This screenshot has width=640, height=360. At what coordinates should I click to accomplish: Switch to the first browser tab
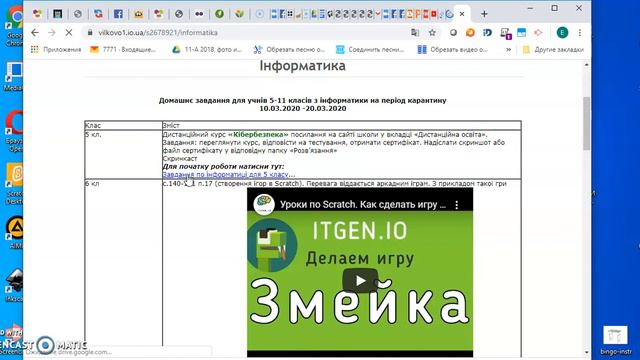click(x=38, y=14)
